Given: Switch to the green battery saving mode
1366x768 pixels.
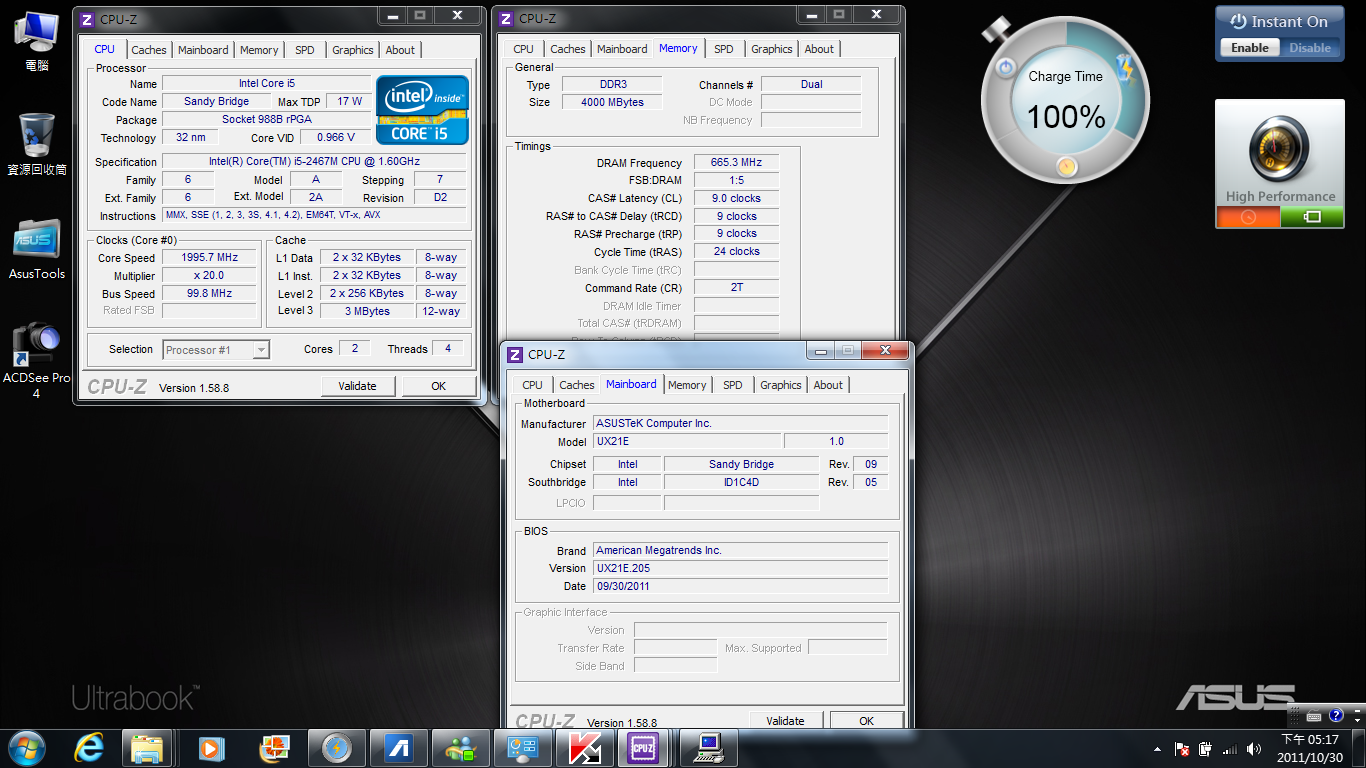Looking at the screenshot, I should click(x=1312, y=217).
